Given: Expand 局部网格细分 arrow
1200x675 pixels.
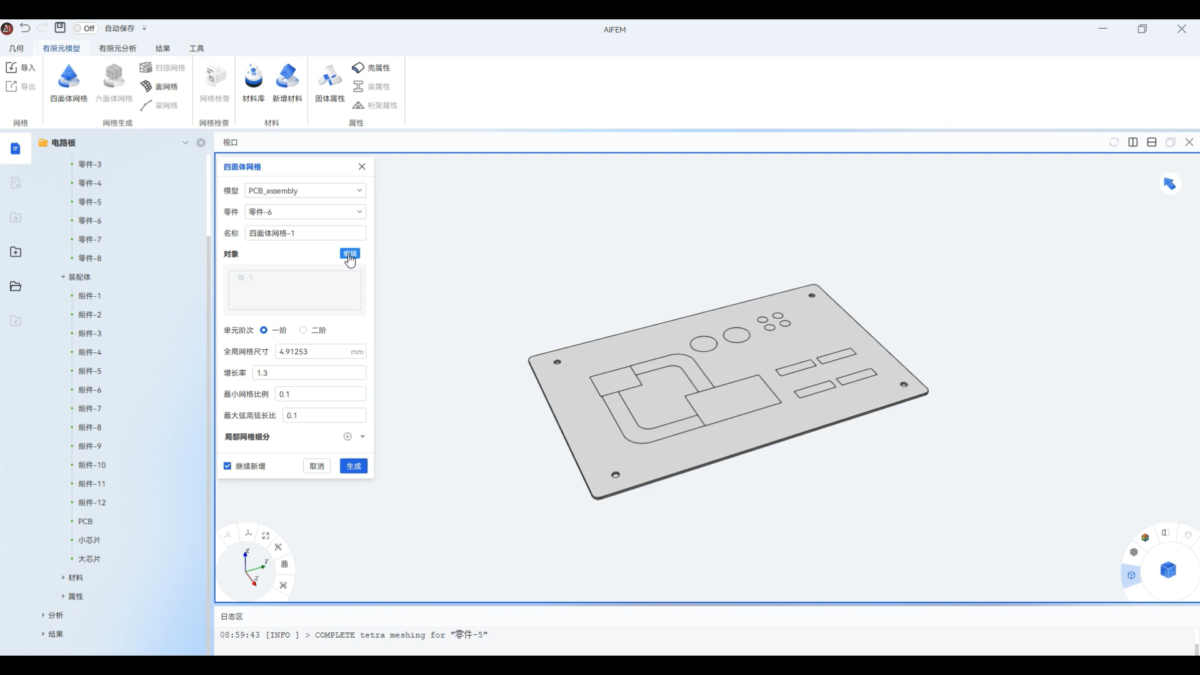Looking at the screenshot, I should 362,437.
